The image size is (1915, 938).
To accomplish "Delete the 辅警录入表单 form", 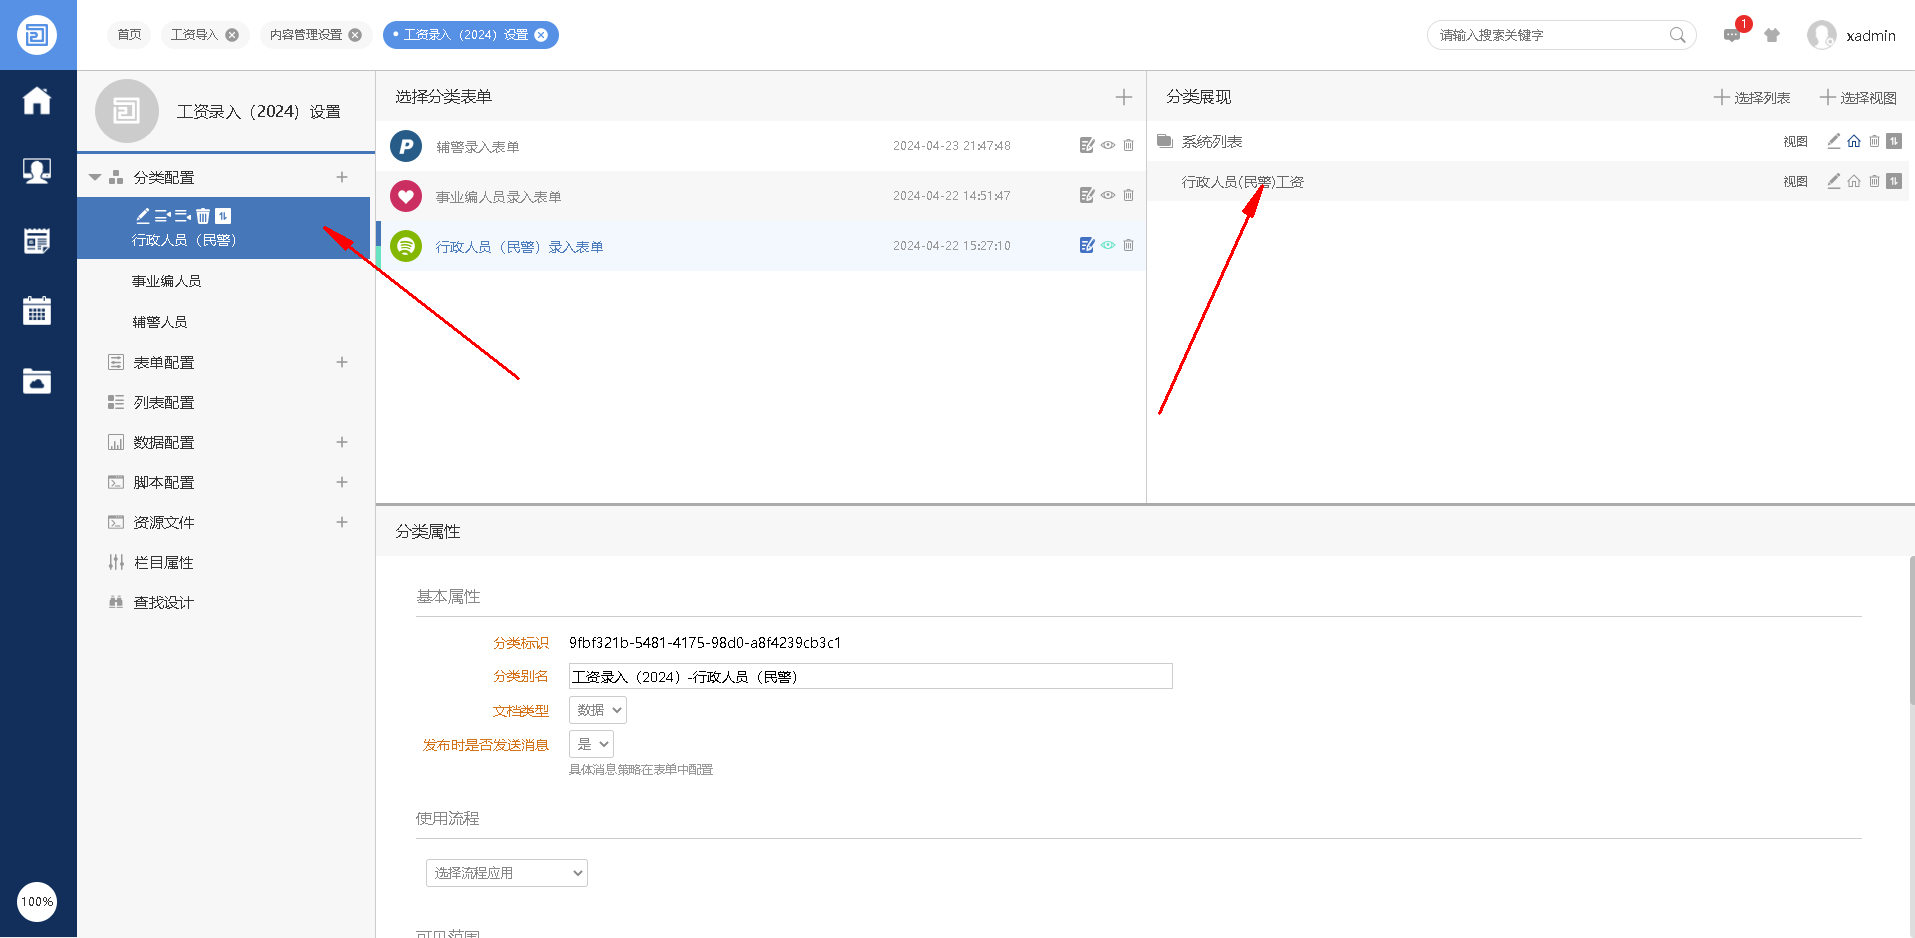I will pos(1128,146).
